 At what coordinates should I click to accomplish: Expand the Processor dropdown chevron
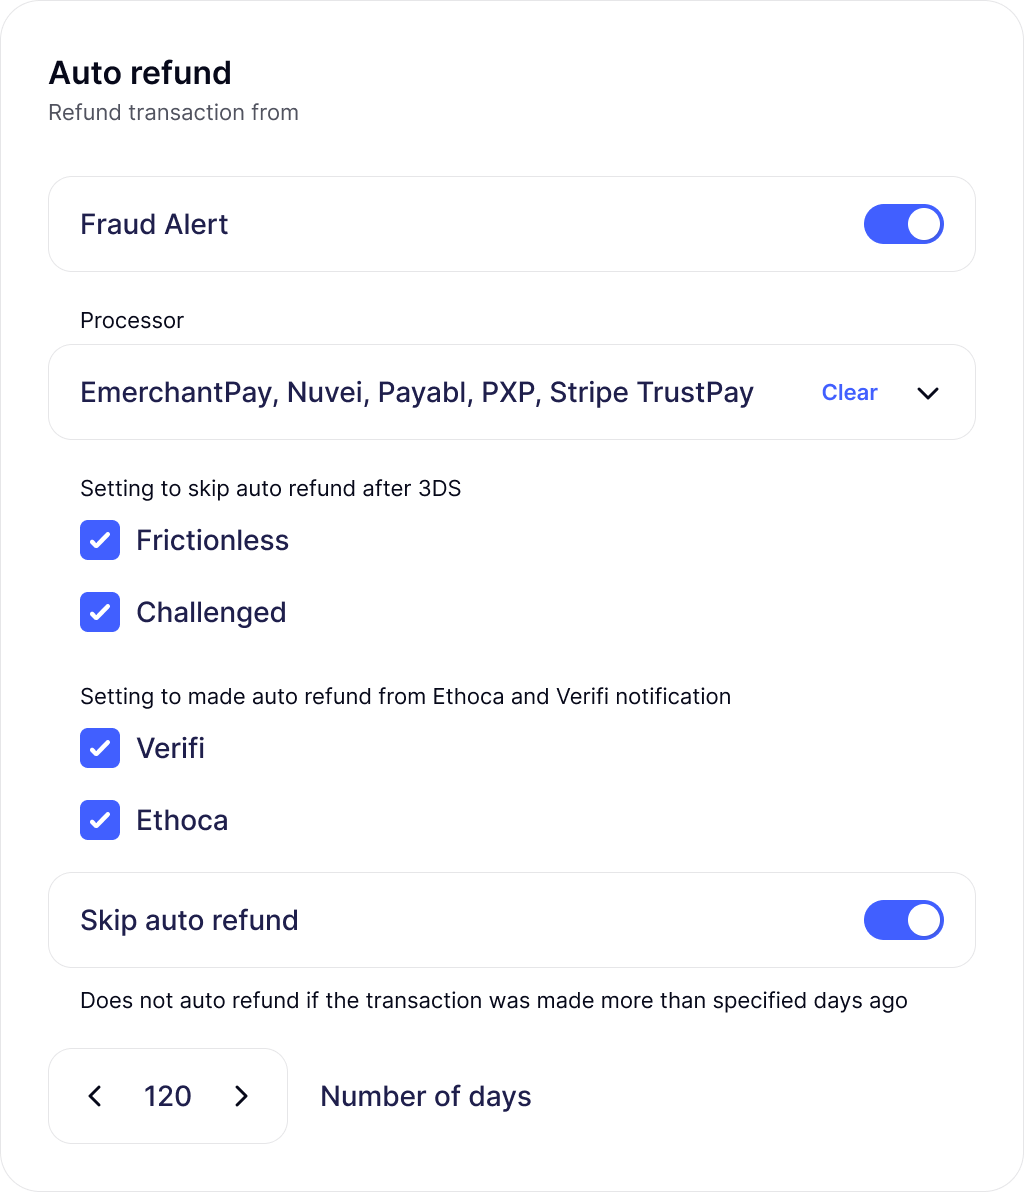pos(928,393)
